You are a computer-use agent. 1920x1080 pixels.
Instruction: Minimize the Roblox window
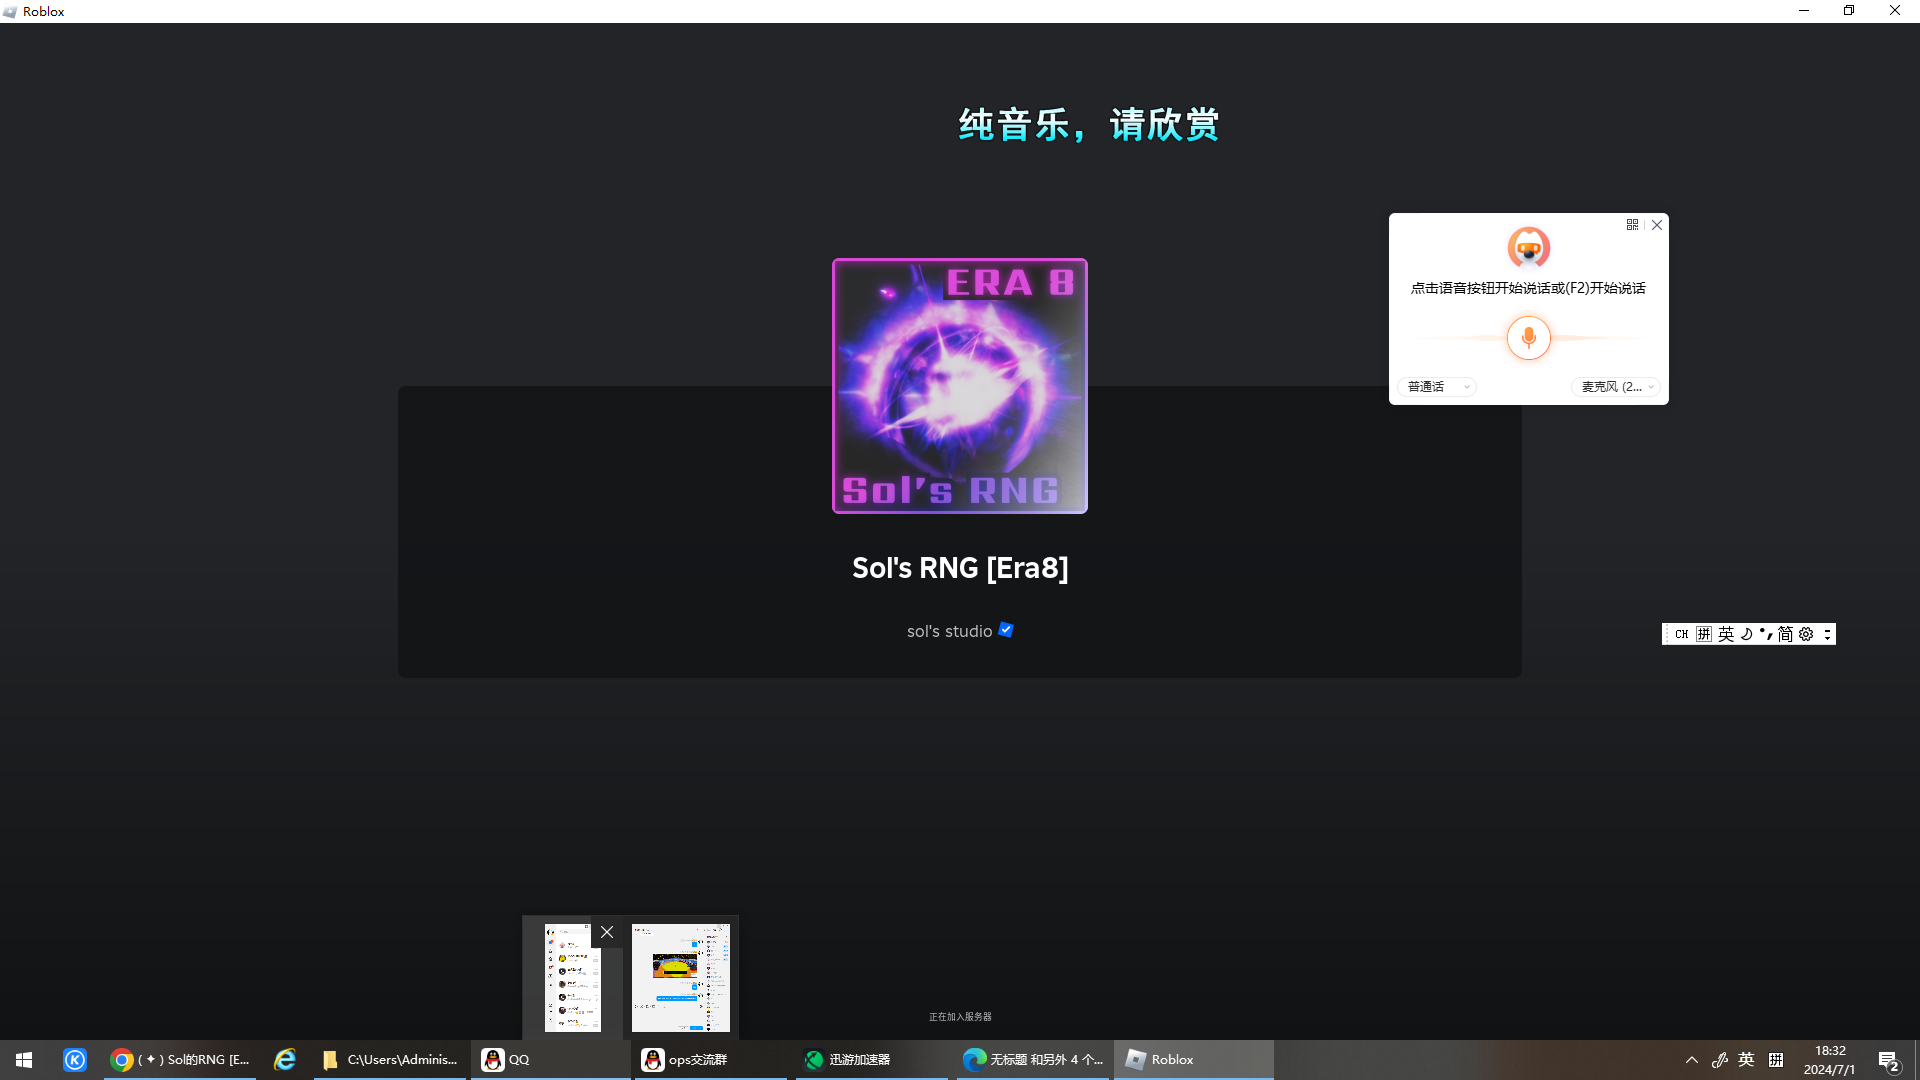(1804, 11)
